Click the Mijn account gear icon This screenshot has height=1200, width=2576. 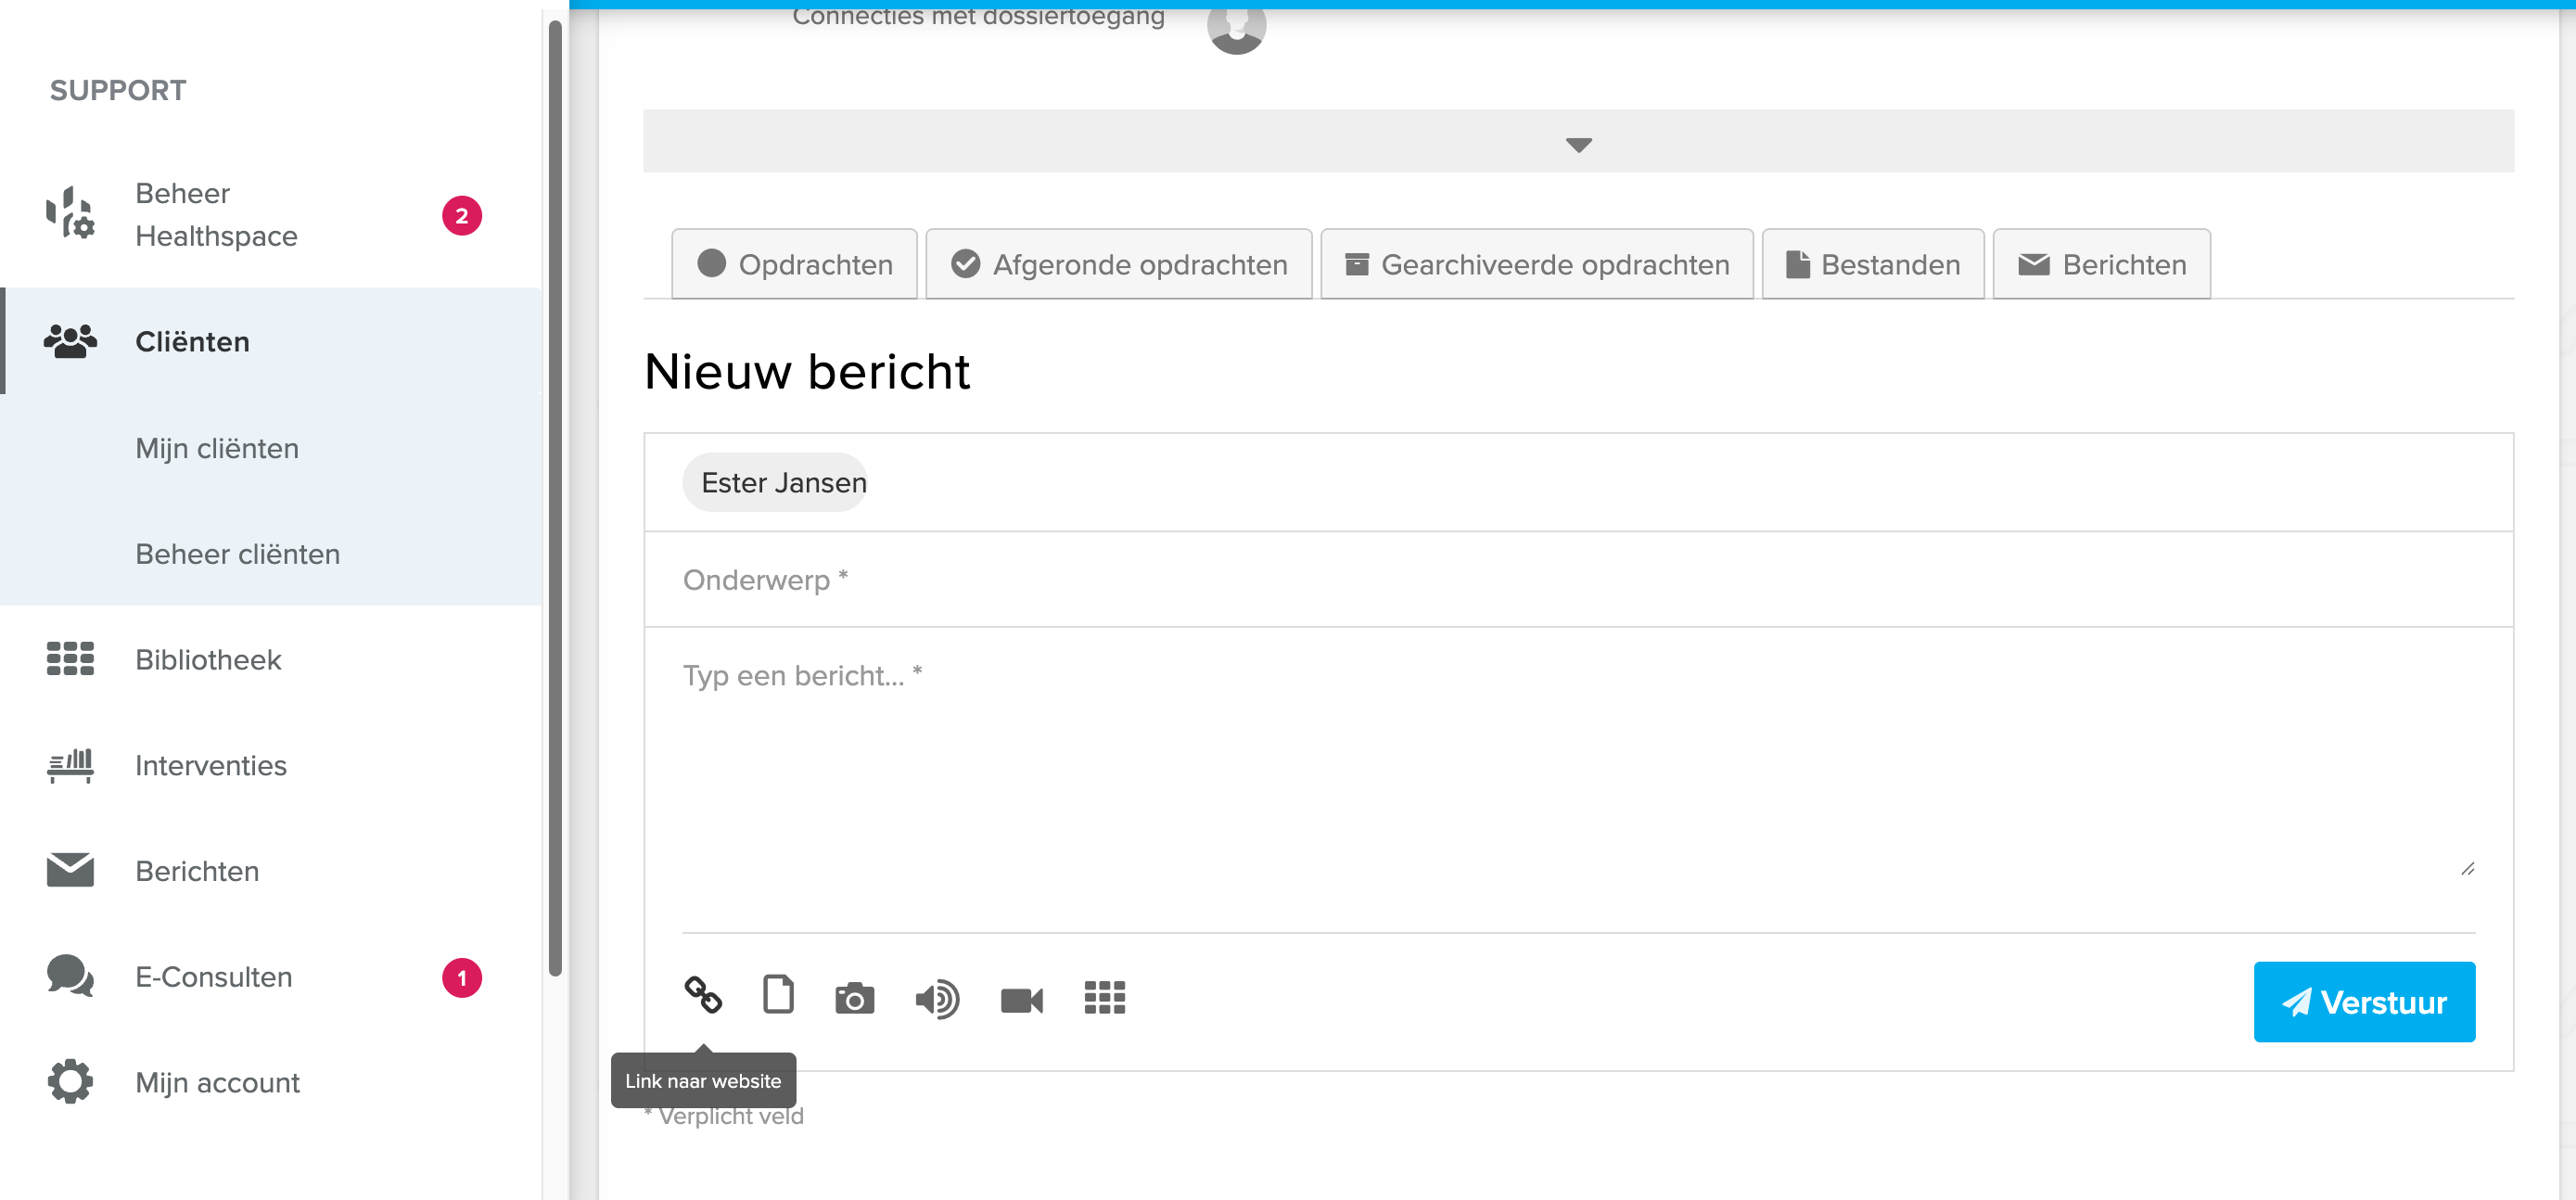(70, 1082)
